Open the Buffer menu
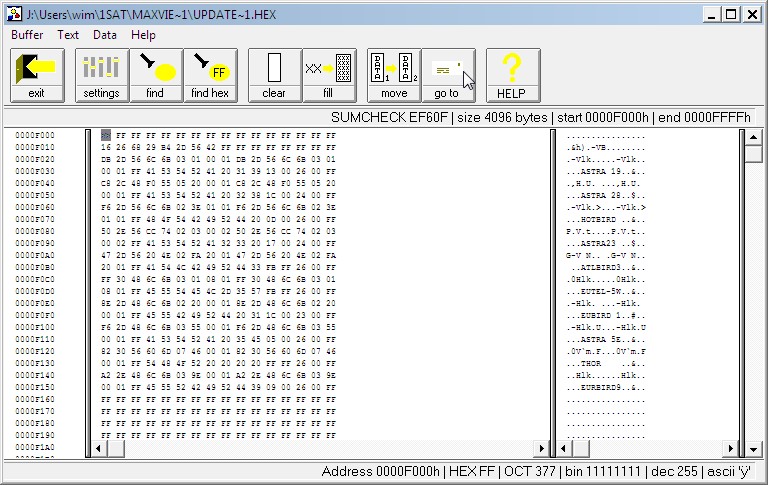 27,35
